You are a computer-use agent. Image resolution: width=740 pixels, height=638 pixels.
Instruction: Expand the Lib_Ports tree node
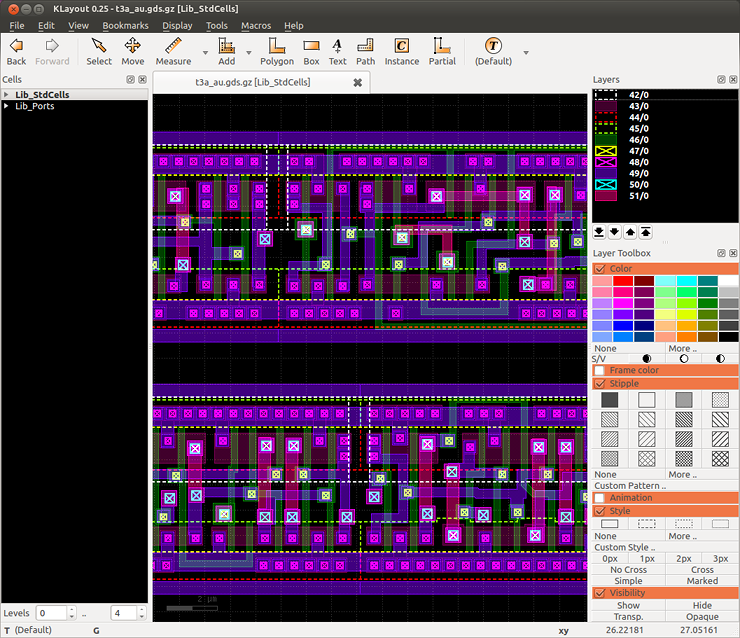point(7,106)
